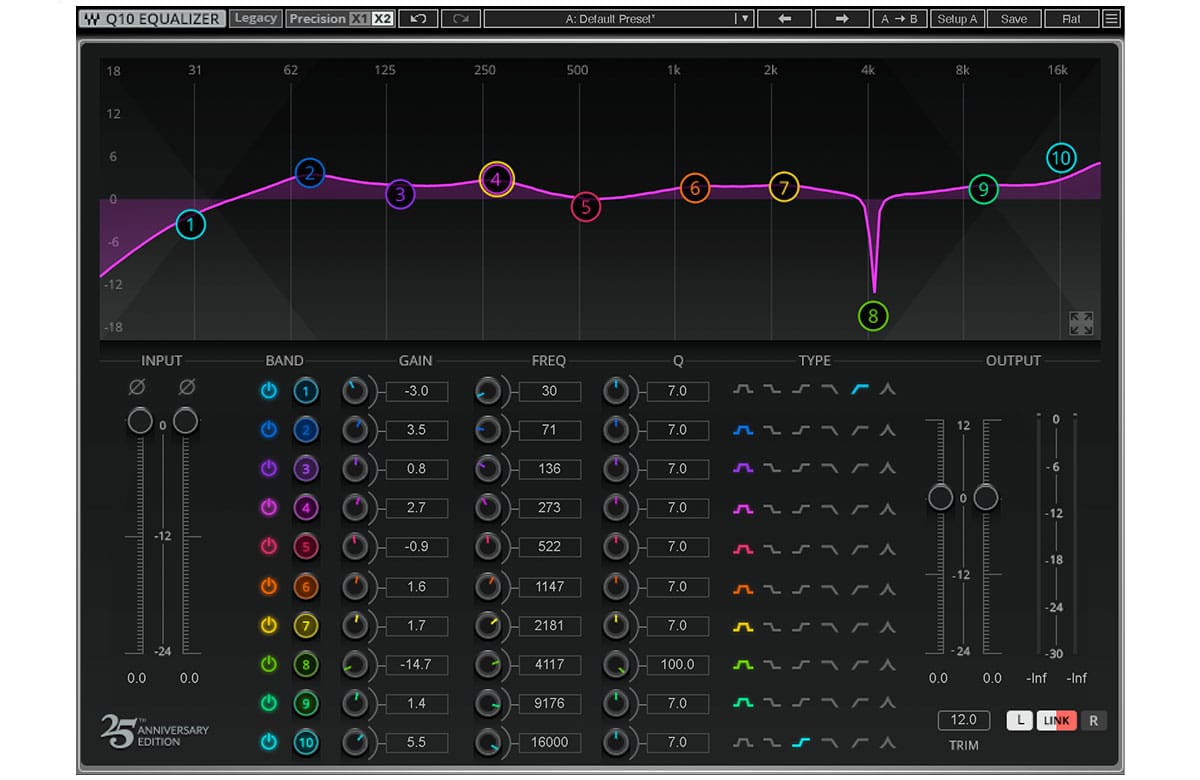
Task: Select band 3 number button in BAND column
Action: [306, 469]
